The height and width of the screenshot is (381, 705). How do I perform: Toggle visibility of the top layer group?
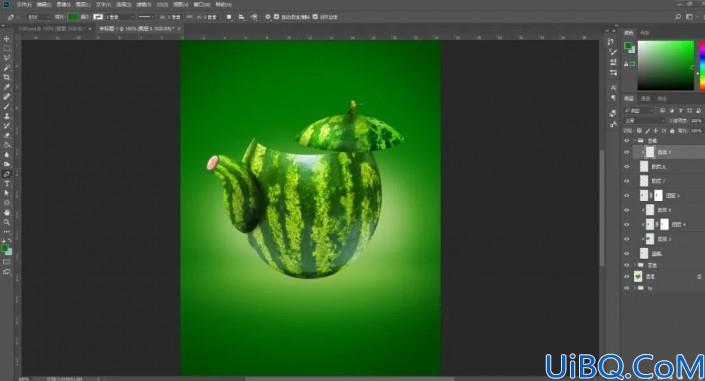627,141
